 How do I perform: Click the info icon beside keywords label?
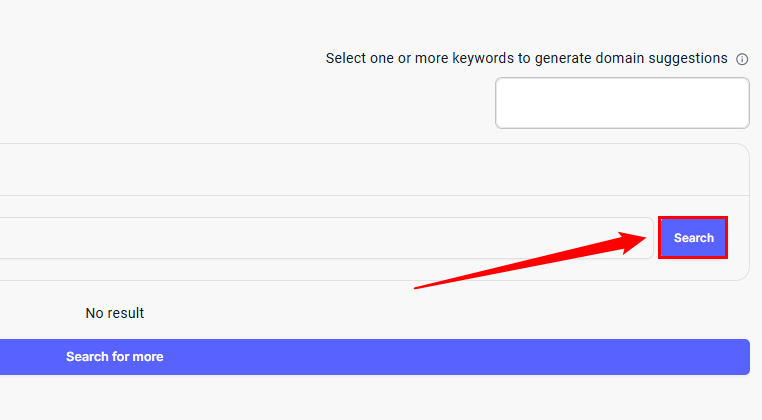[742, 59]
